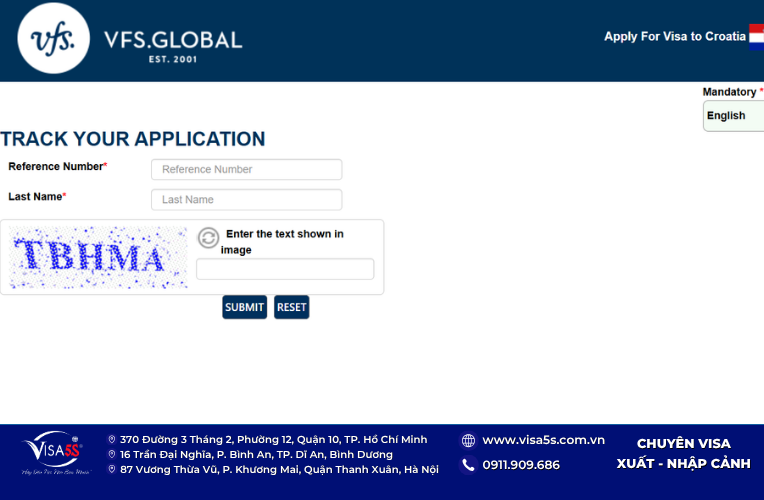Focus the Reference Number input field
Image resolution: width=764 pixels, height=500 pixels.
(x=247, y=170)
